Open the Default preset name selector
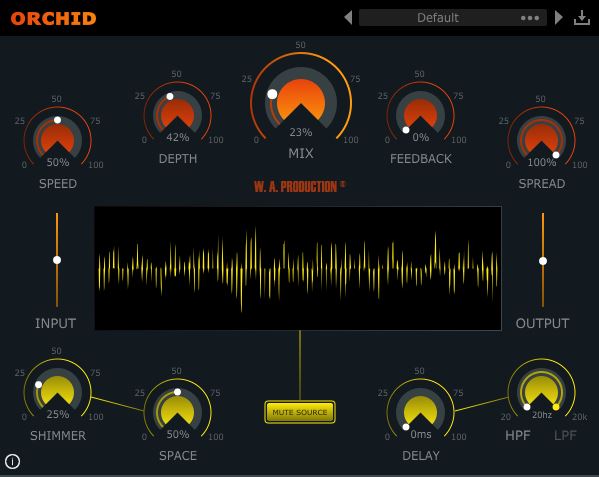 point(438,18)
